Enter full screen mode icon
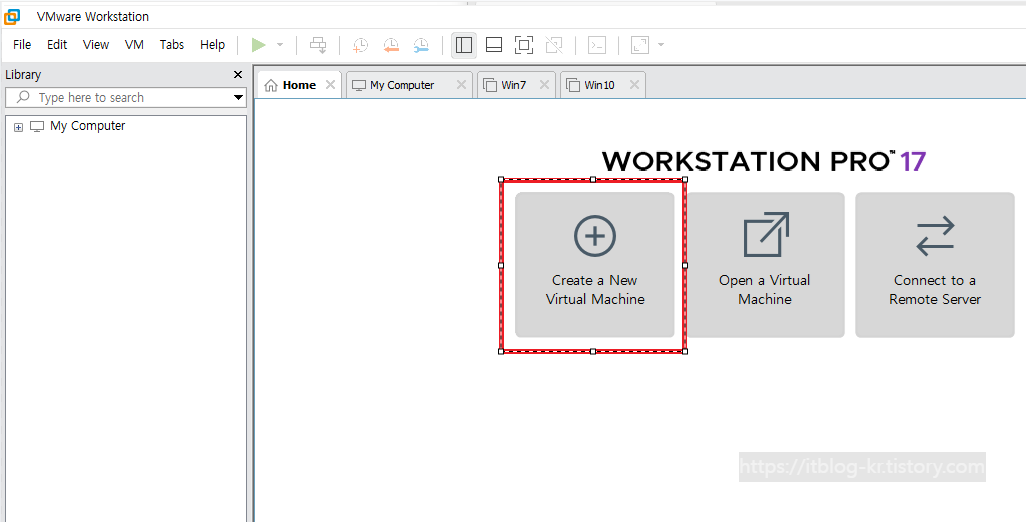 pos(523,45)
